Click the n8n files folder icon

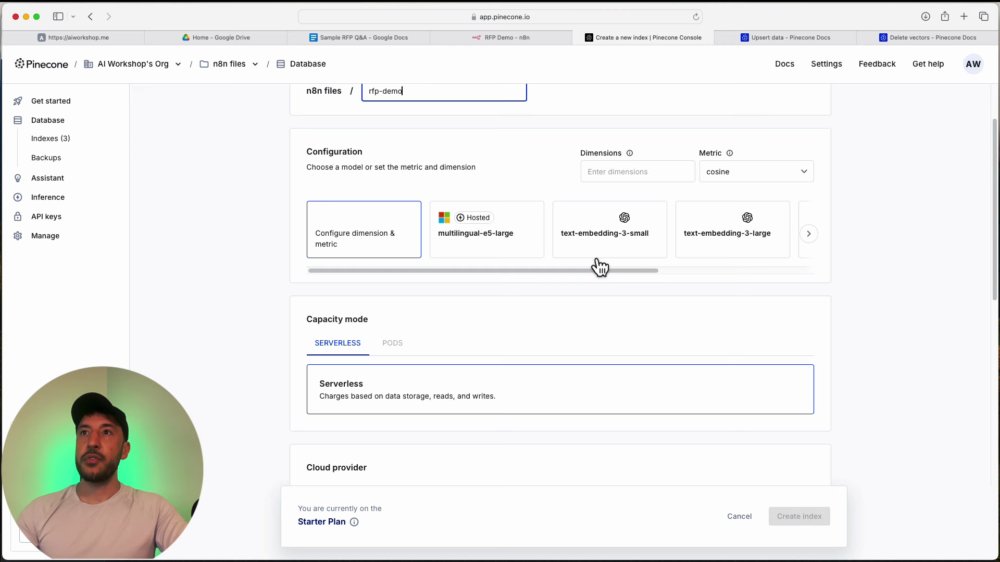(204, 64)
